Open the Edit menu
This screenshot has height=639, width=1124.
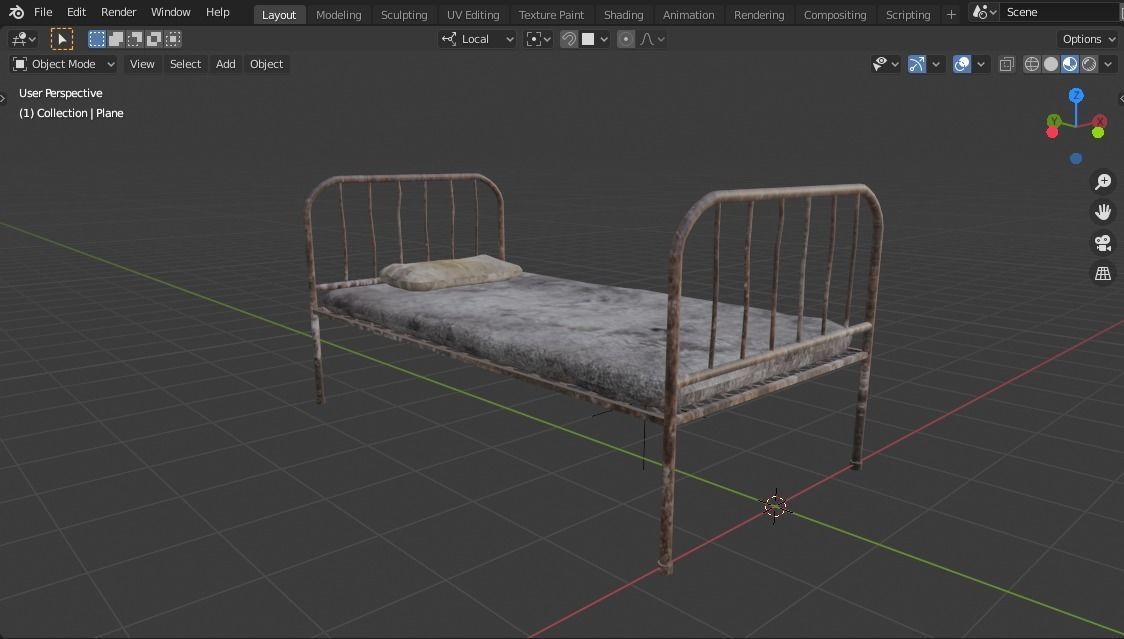click(x=76, y=12)
